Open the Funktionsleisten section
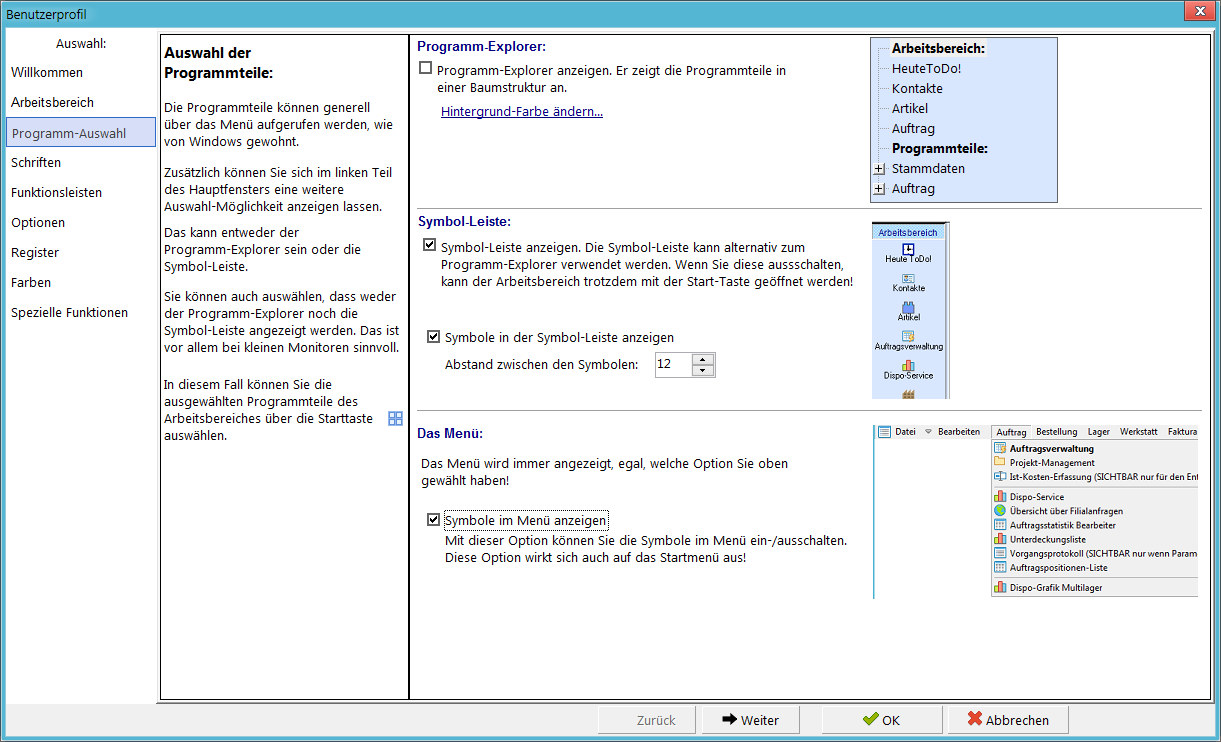The width and height of the screenshot is (1221, 742). 56,192
